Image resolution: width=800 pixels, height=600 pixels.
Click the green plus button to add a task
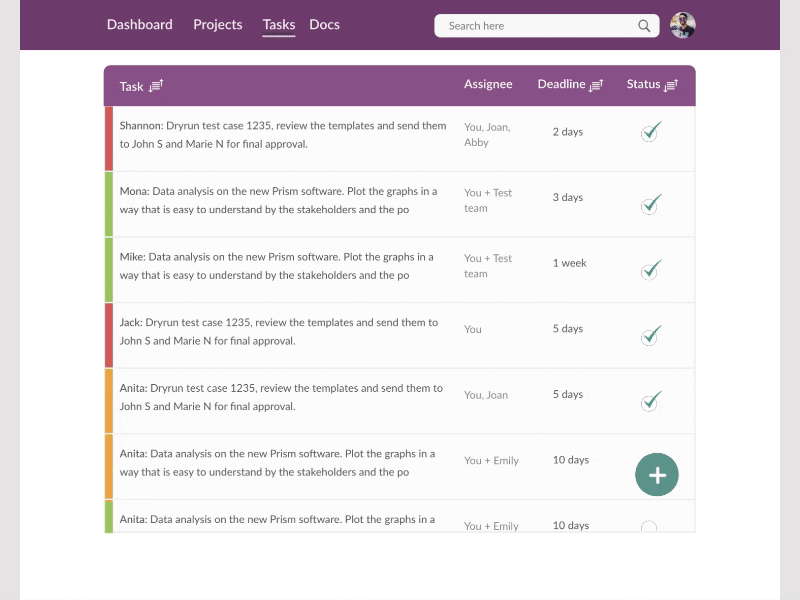tap(657, 475)
